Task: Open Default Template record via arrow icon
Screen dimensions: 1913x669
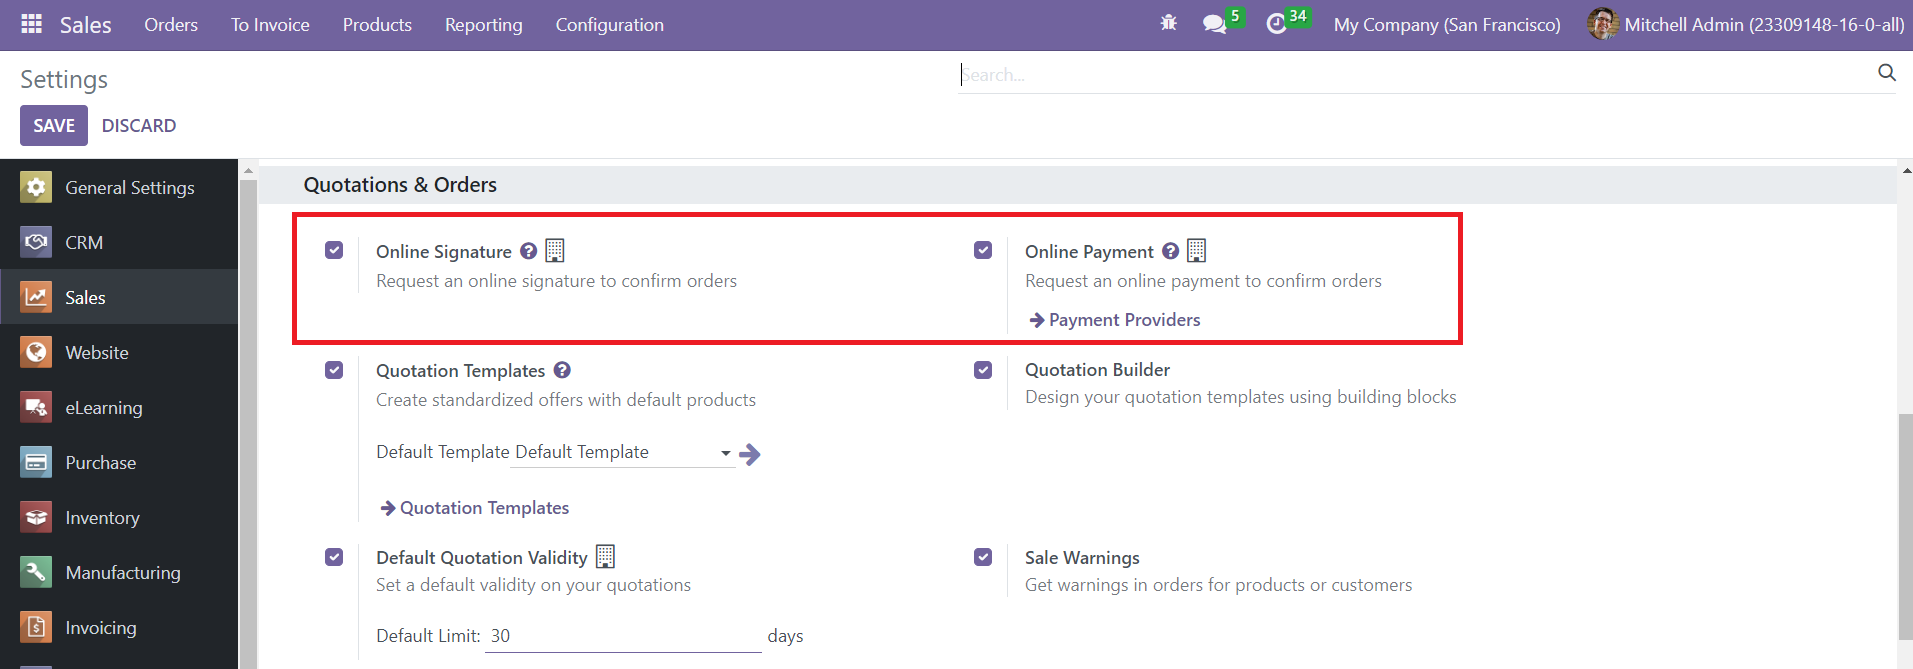Action: 750,455
